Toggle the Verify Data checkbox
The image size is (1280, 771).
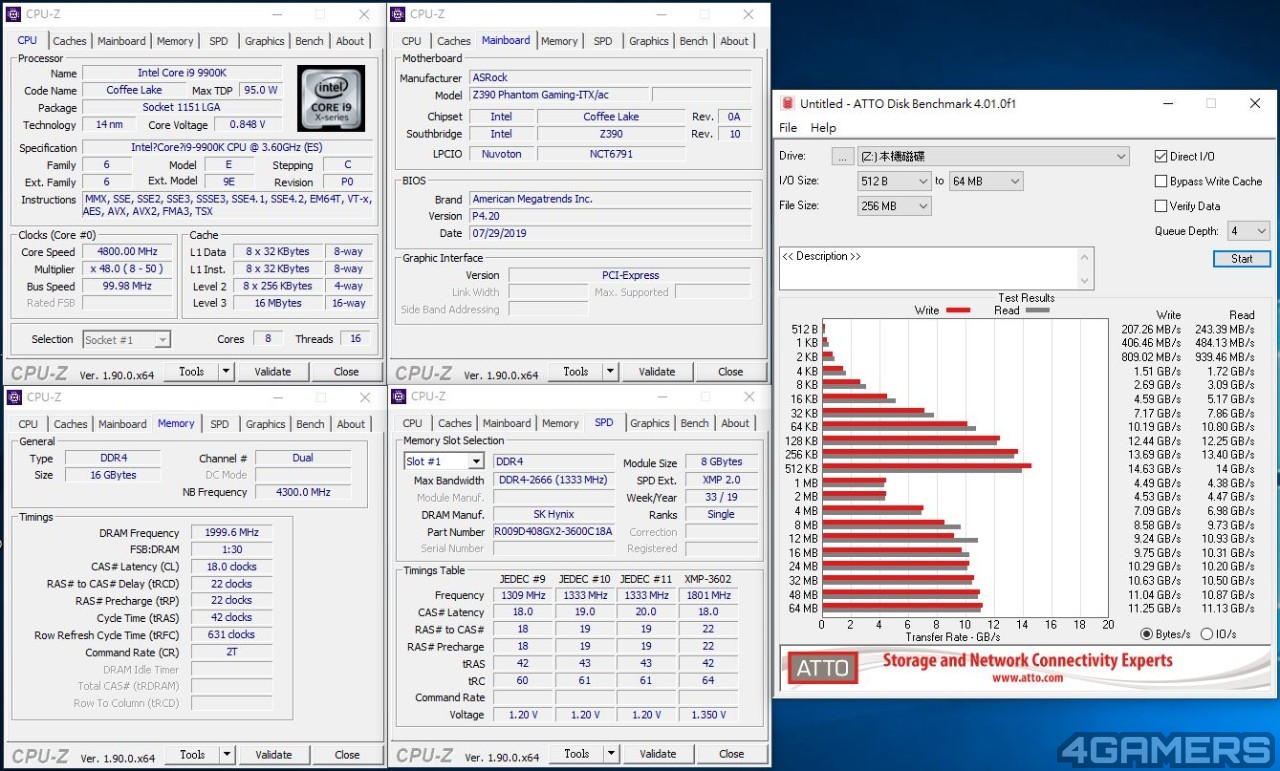[1160, 206]
